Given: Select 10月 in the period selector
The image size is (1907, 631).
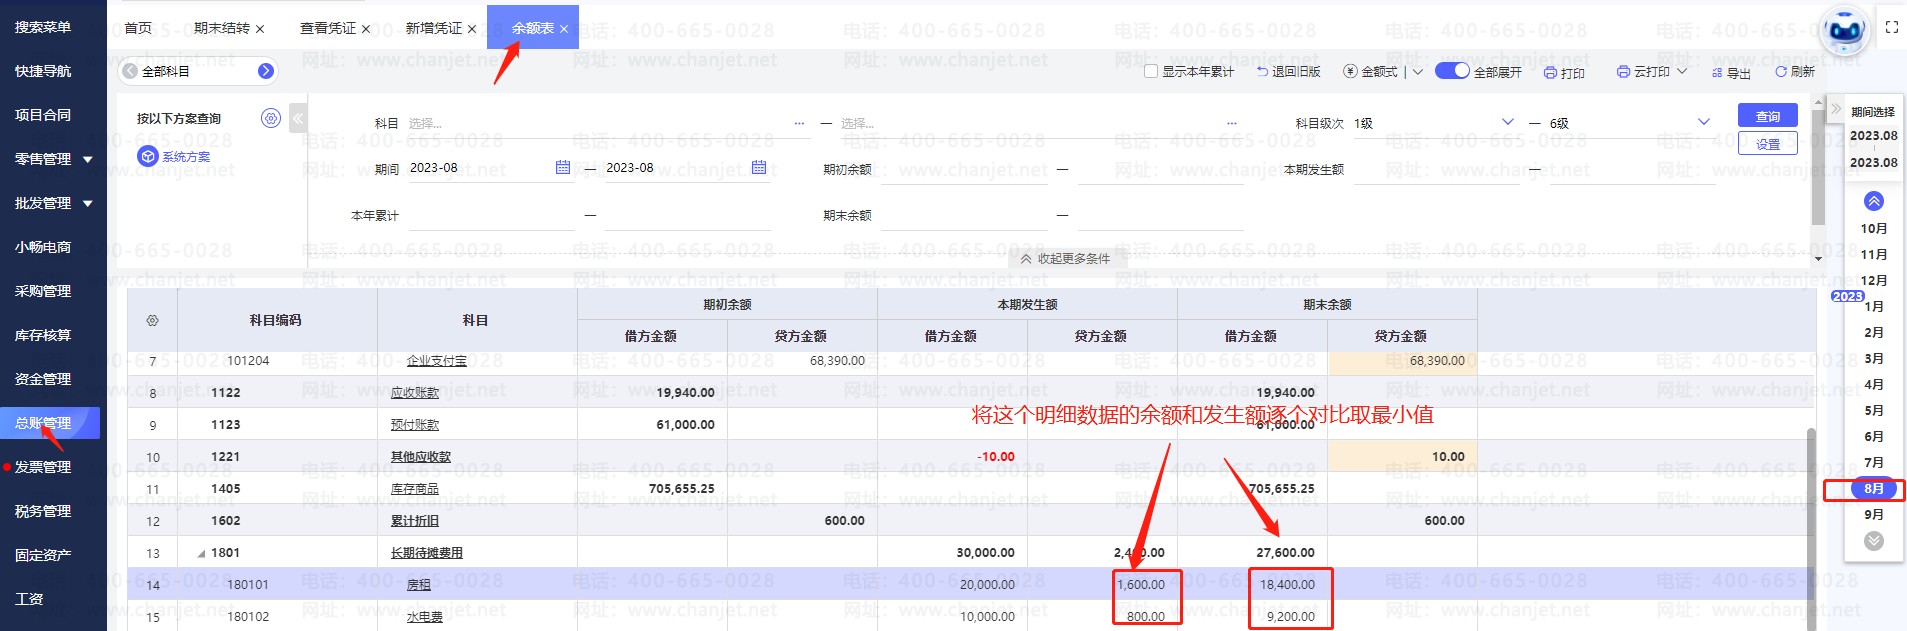Looking at the screenshot, I should pos(1874,229).
